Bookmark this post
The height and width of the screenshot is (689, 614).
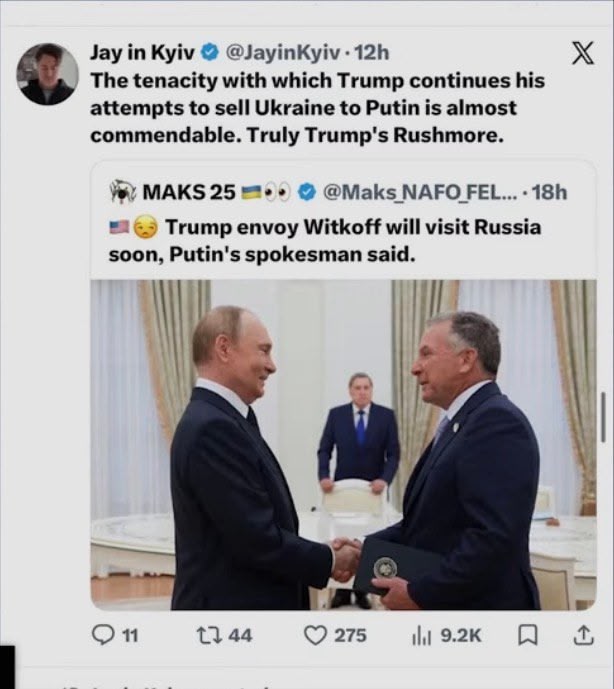pos(528,635)
